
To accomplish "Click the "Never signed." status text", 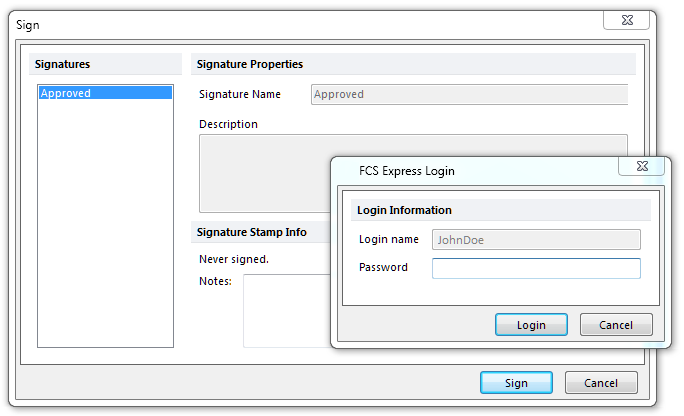I will click(234, 259).
